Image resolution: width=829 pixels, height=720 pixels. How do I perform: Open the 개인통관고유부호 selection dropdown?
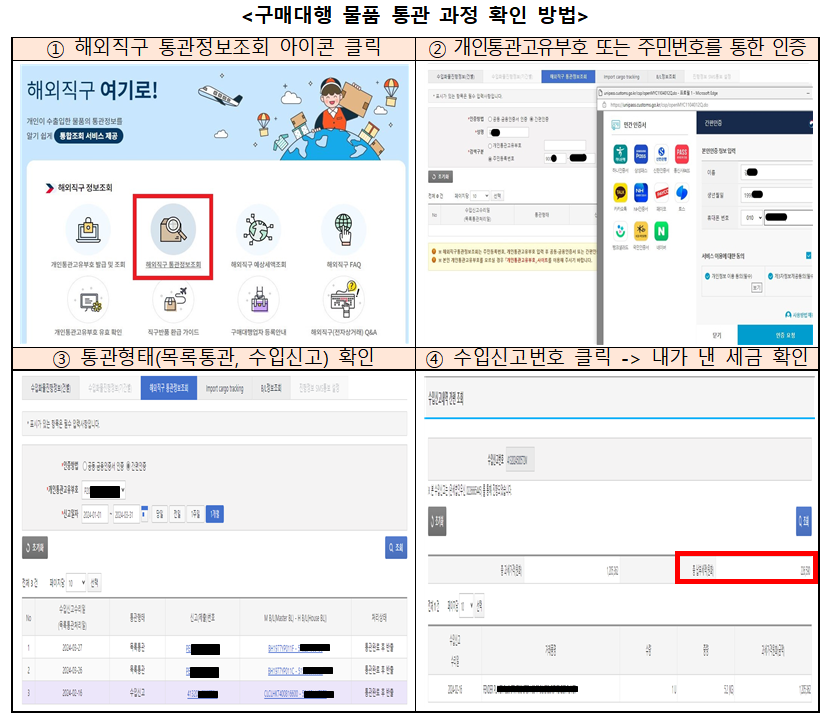point(102,490)
